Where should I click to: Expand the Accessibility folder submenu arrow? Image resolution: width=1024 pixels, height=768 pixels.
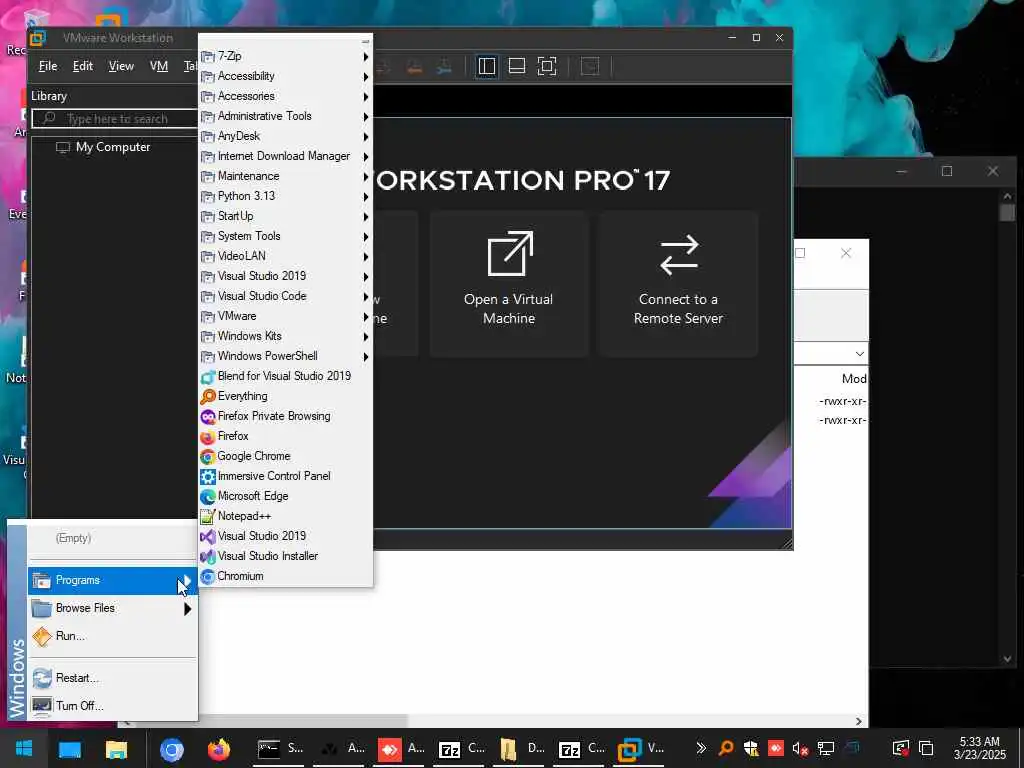(366, 77)
